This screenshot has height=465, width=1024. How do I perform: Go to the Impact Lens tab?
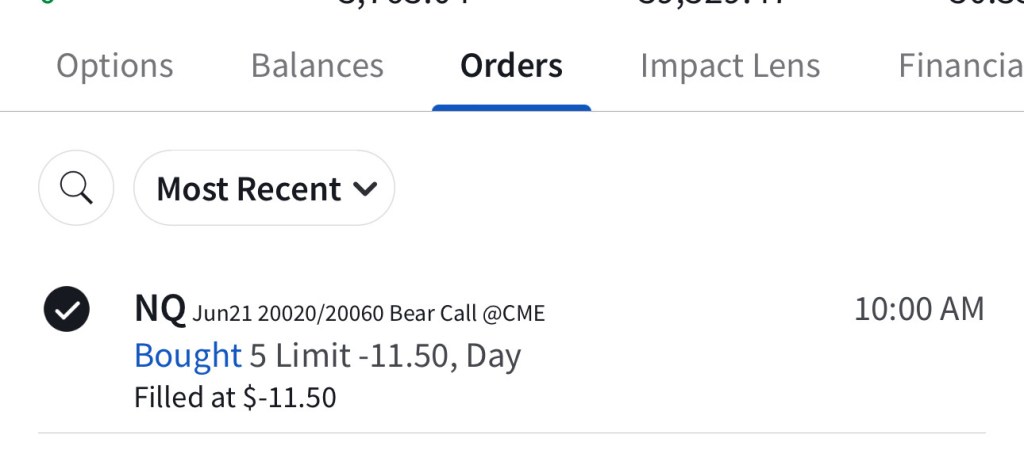(x=730, y=66)
